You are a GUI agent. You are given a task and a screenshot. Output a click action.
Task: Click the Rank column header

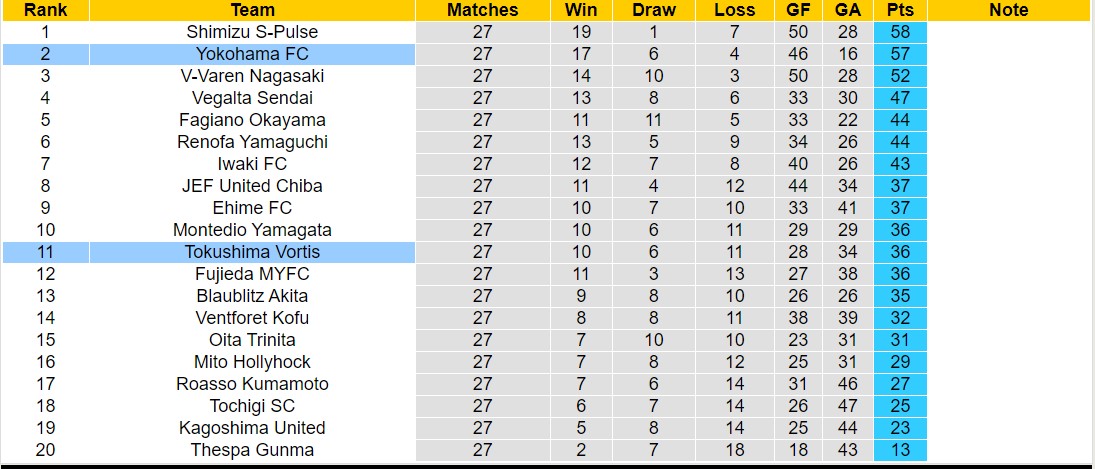(x=45, y=10)
